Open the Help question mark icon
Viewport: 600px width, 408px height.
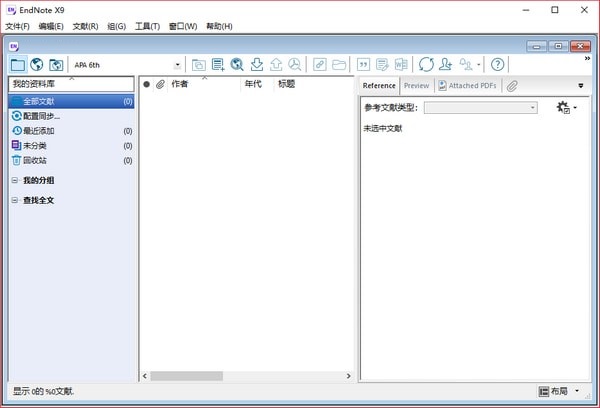[497, 64]
